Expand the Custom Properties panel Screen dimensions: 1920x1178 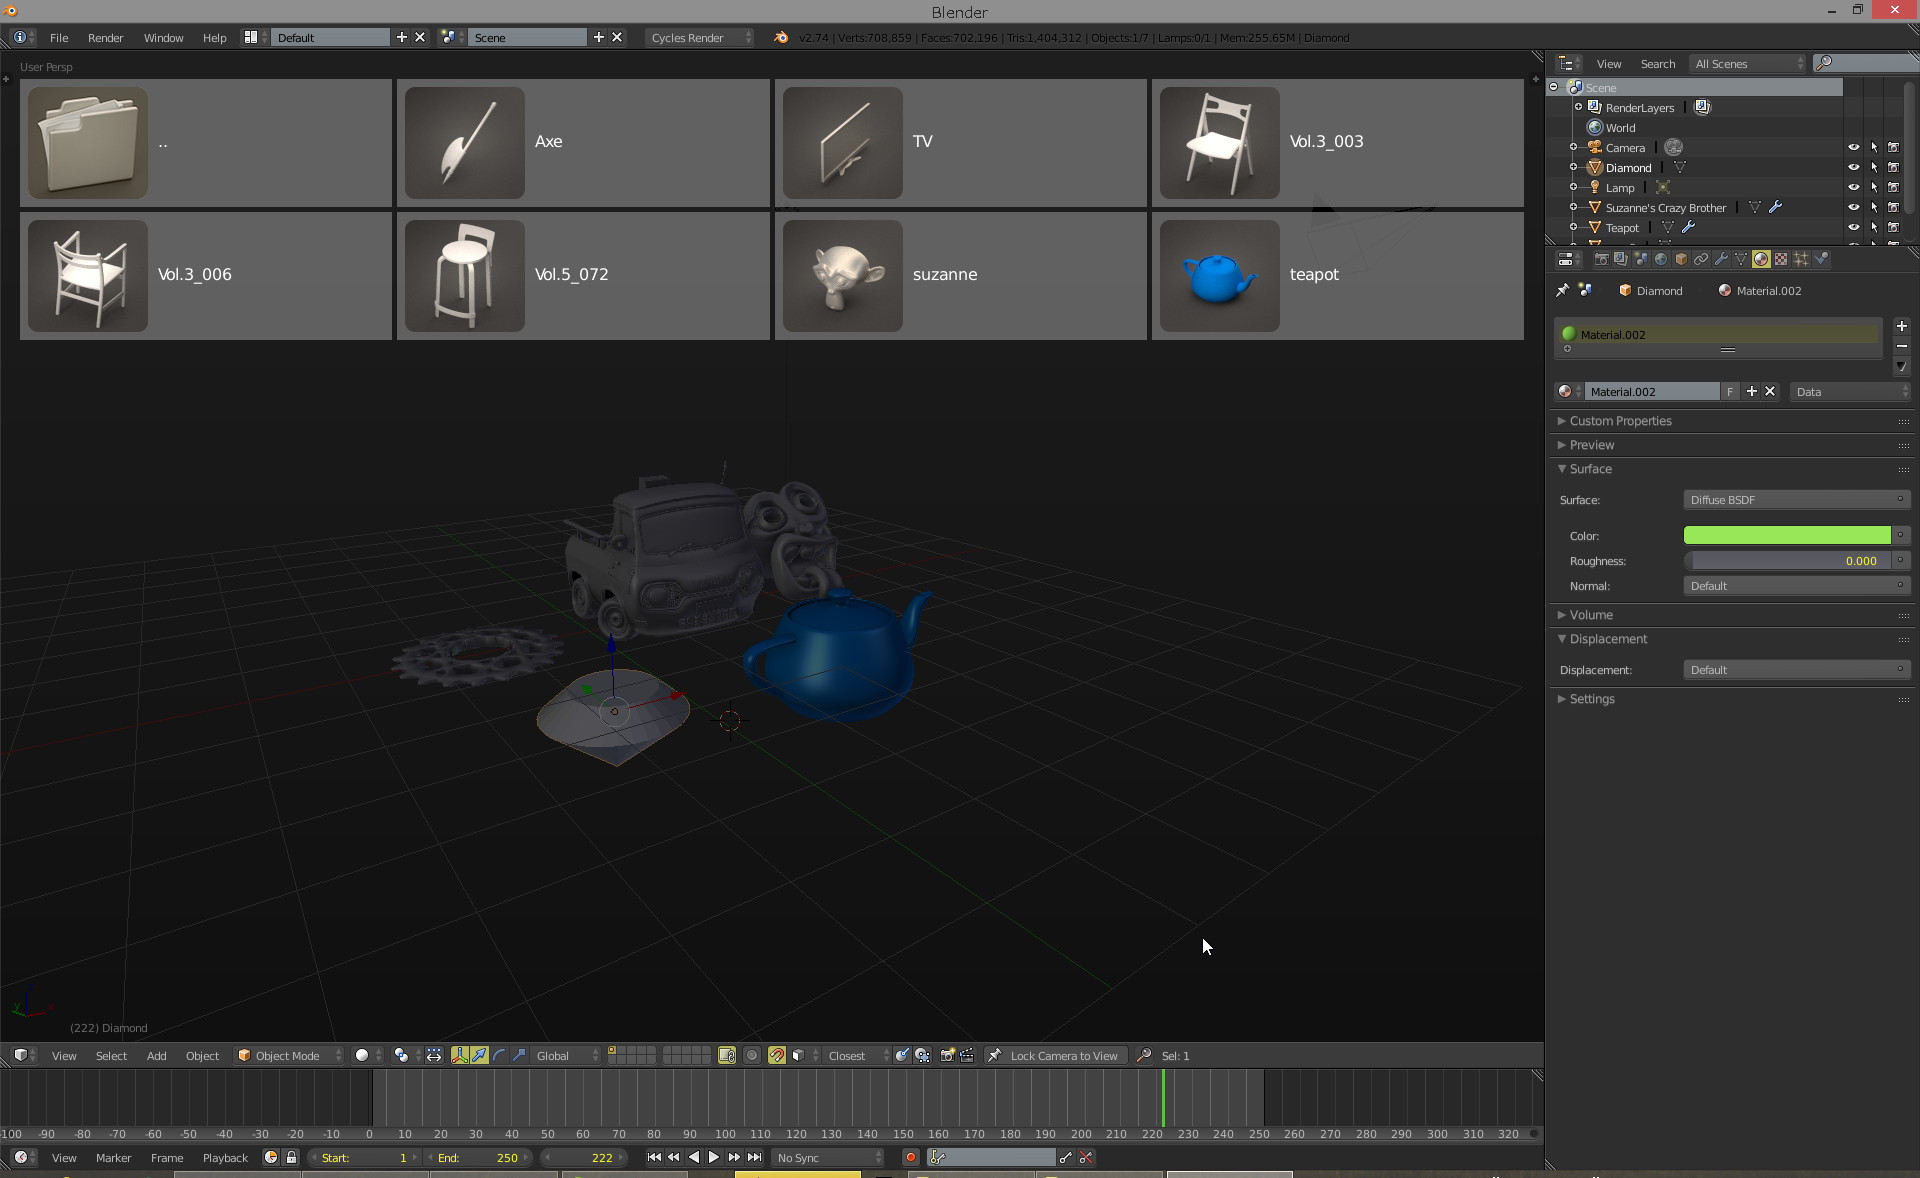(x=1620, y=421)
